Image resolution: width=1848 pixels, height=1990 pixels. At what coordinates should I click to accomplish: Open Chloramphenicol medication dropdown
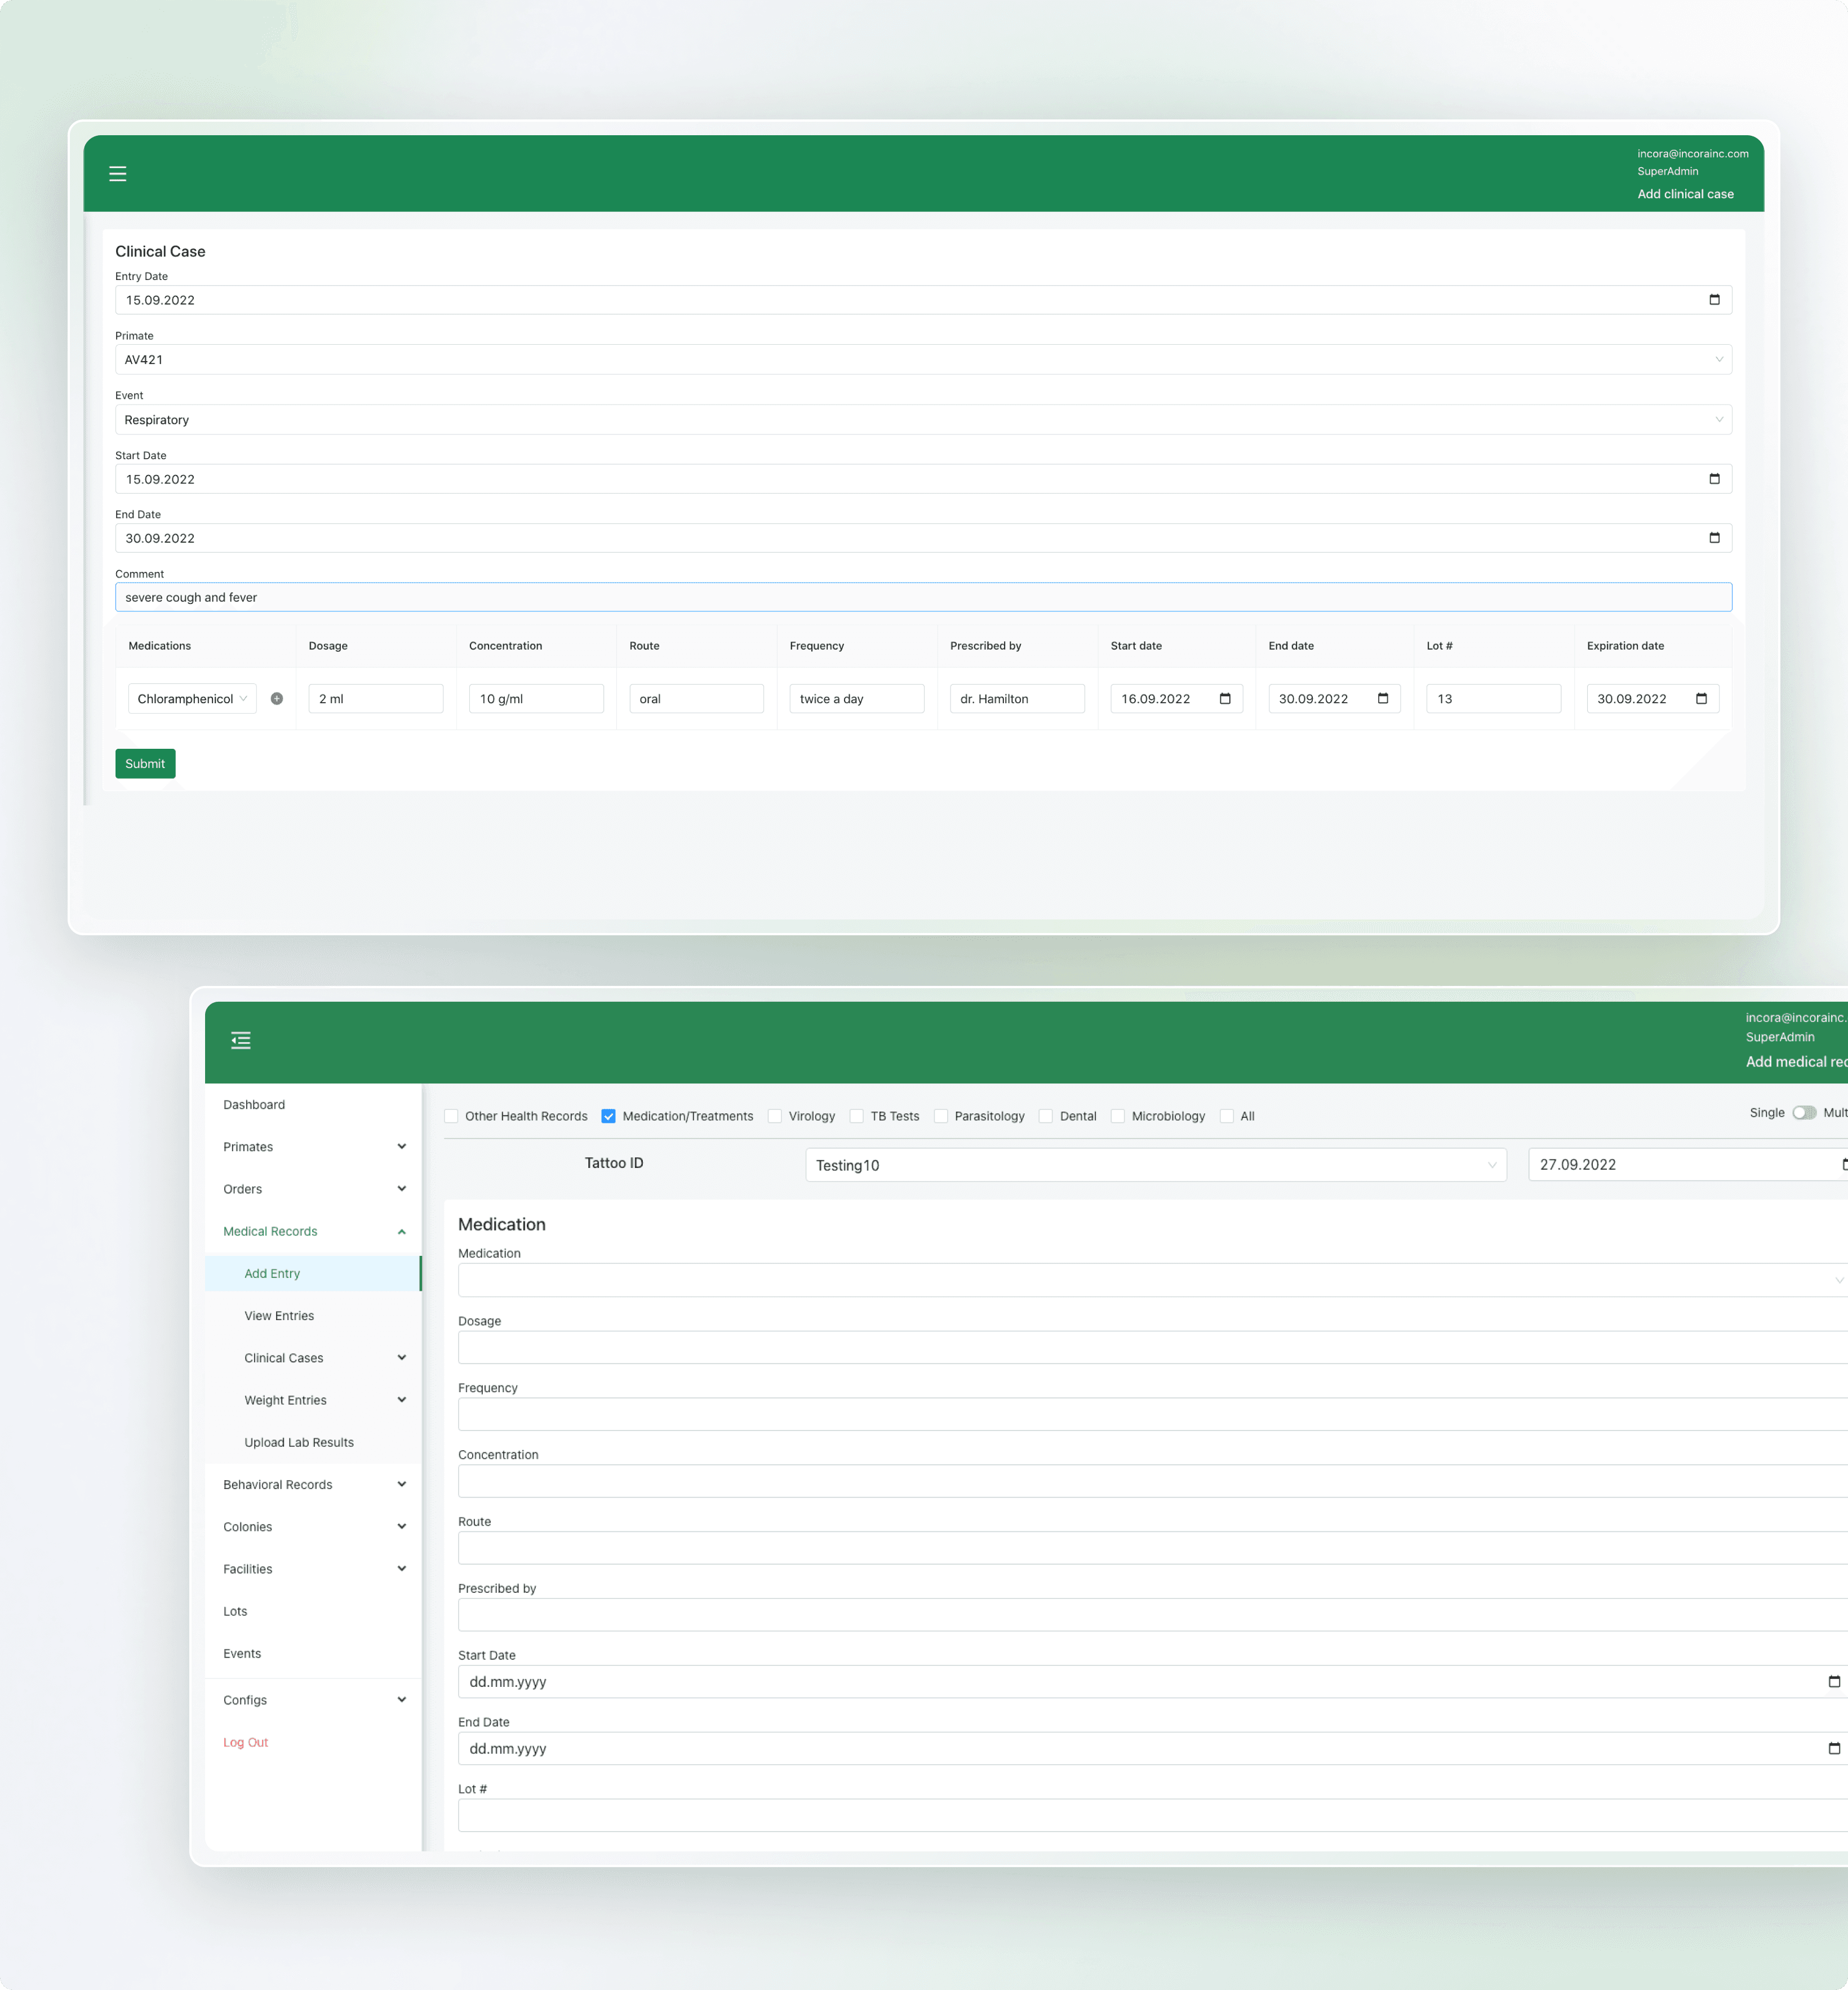coord(192,699)
